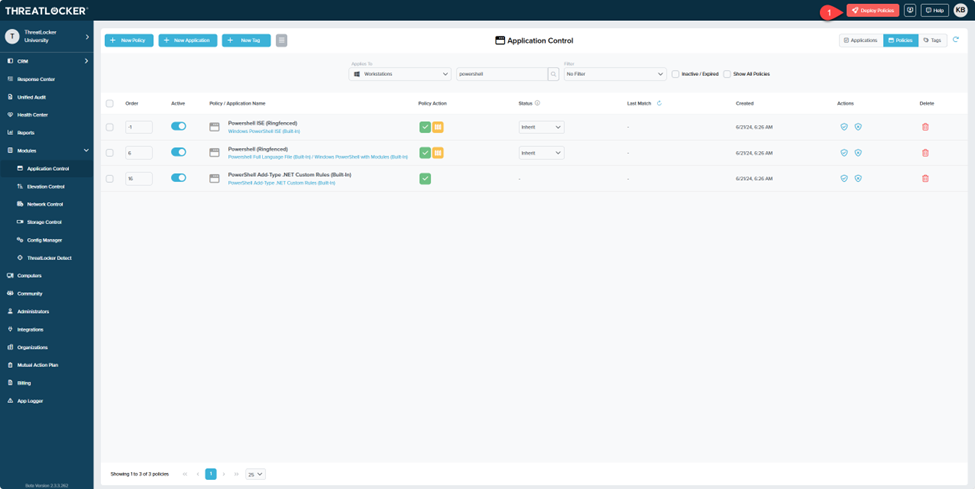
Task: Delete Powershell (Ringfenced) policy
Action: pos(925,152)
